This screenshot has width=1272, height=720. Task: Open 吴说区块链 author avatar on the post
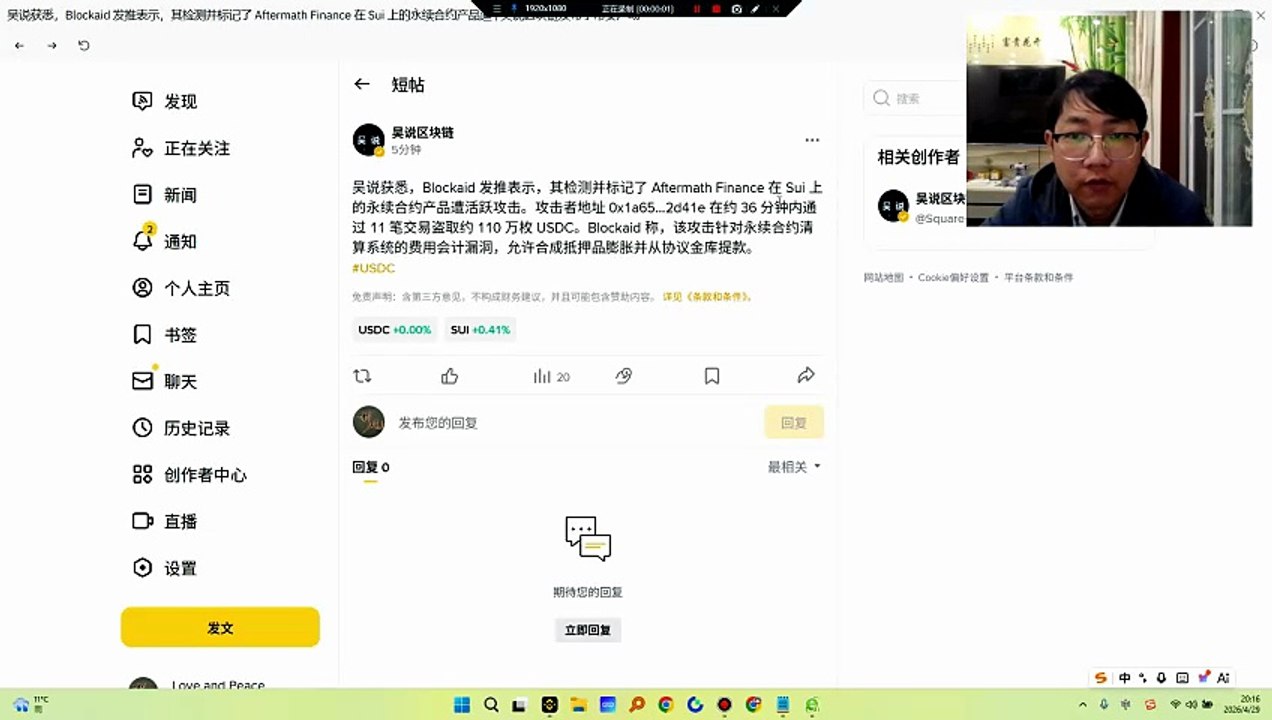tap(369, 140)
